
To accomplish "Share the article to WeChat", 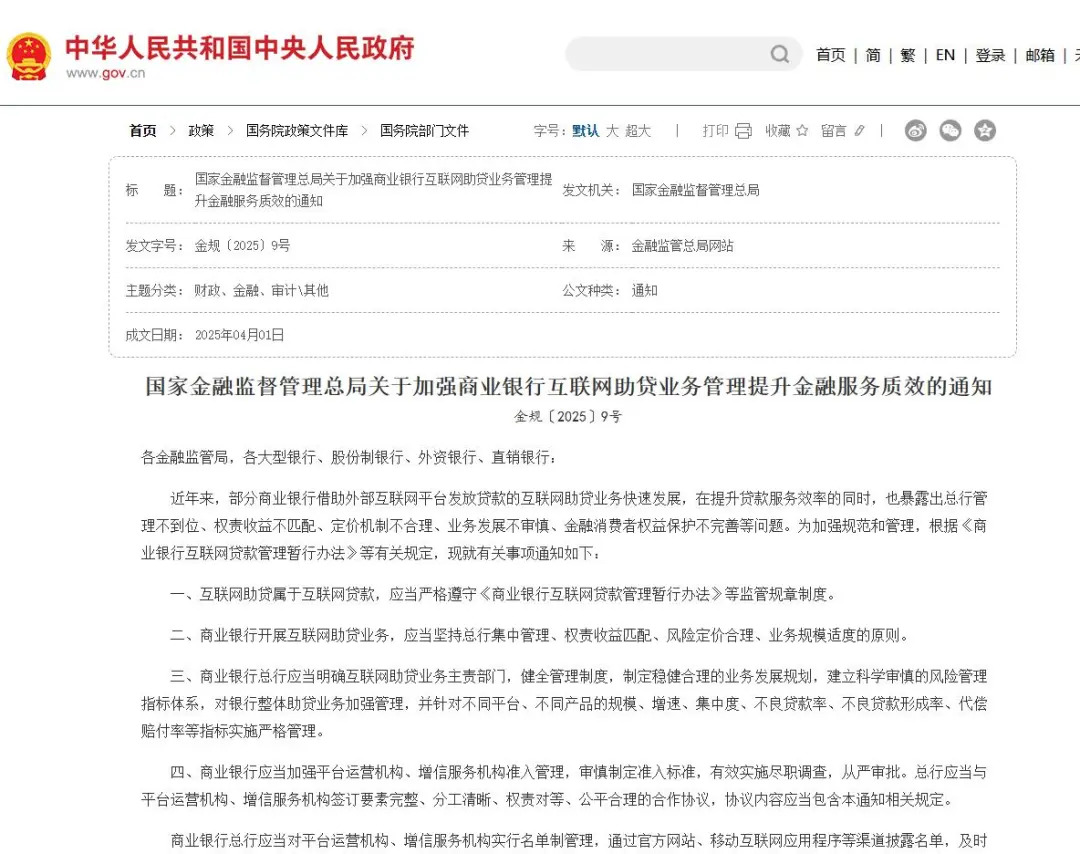I will tap(950, 131).
